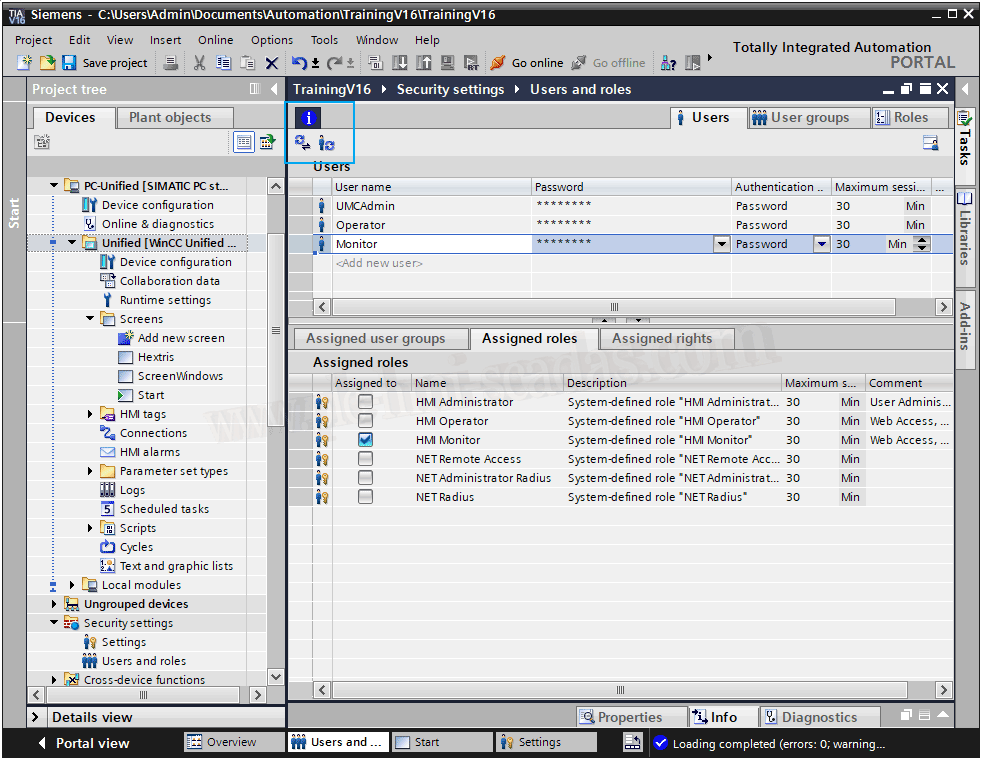The width and height of the screenshot is (982, 760).
Task: Expand the HMI tags tree node
Action: 90,414
